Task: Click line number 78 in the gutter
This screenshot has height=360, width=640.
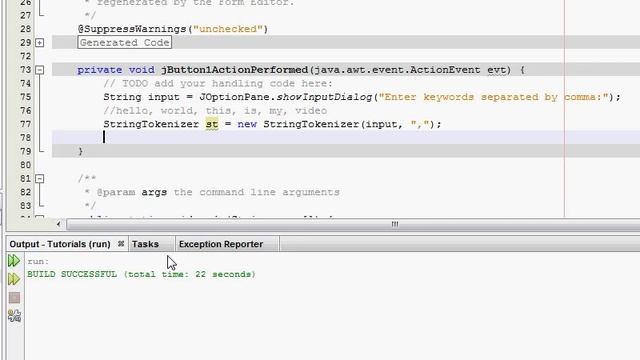Action: coord(25,138)
